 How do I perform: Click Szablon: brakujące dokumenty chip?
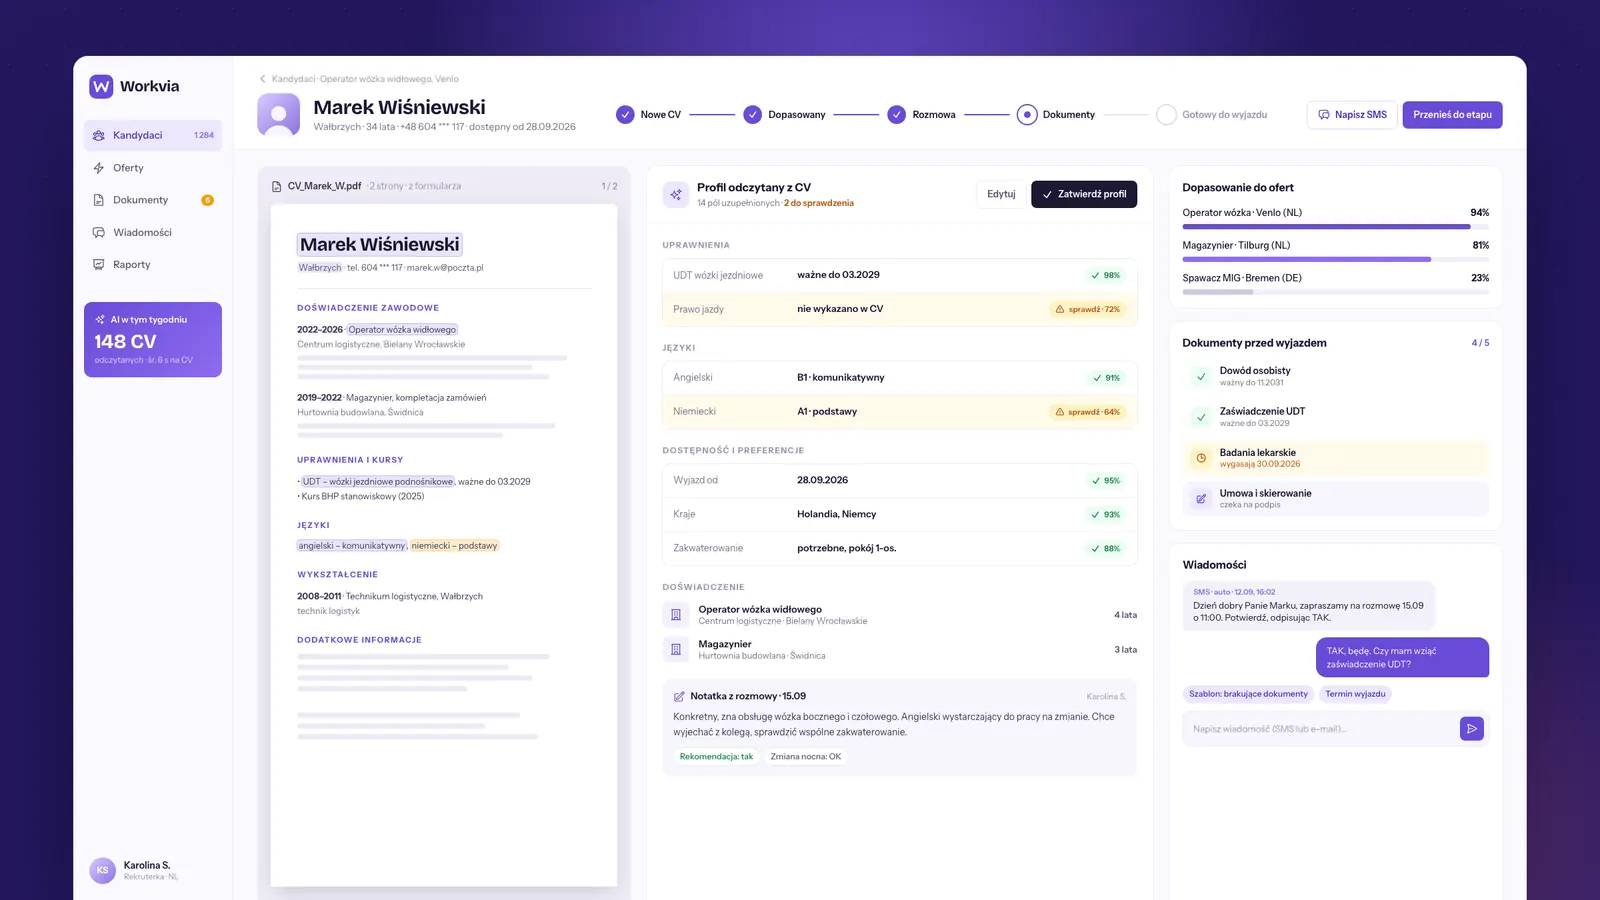(1248, 694)
